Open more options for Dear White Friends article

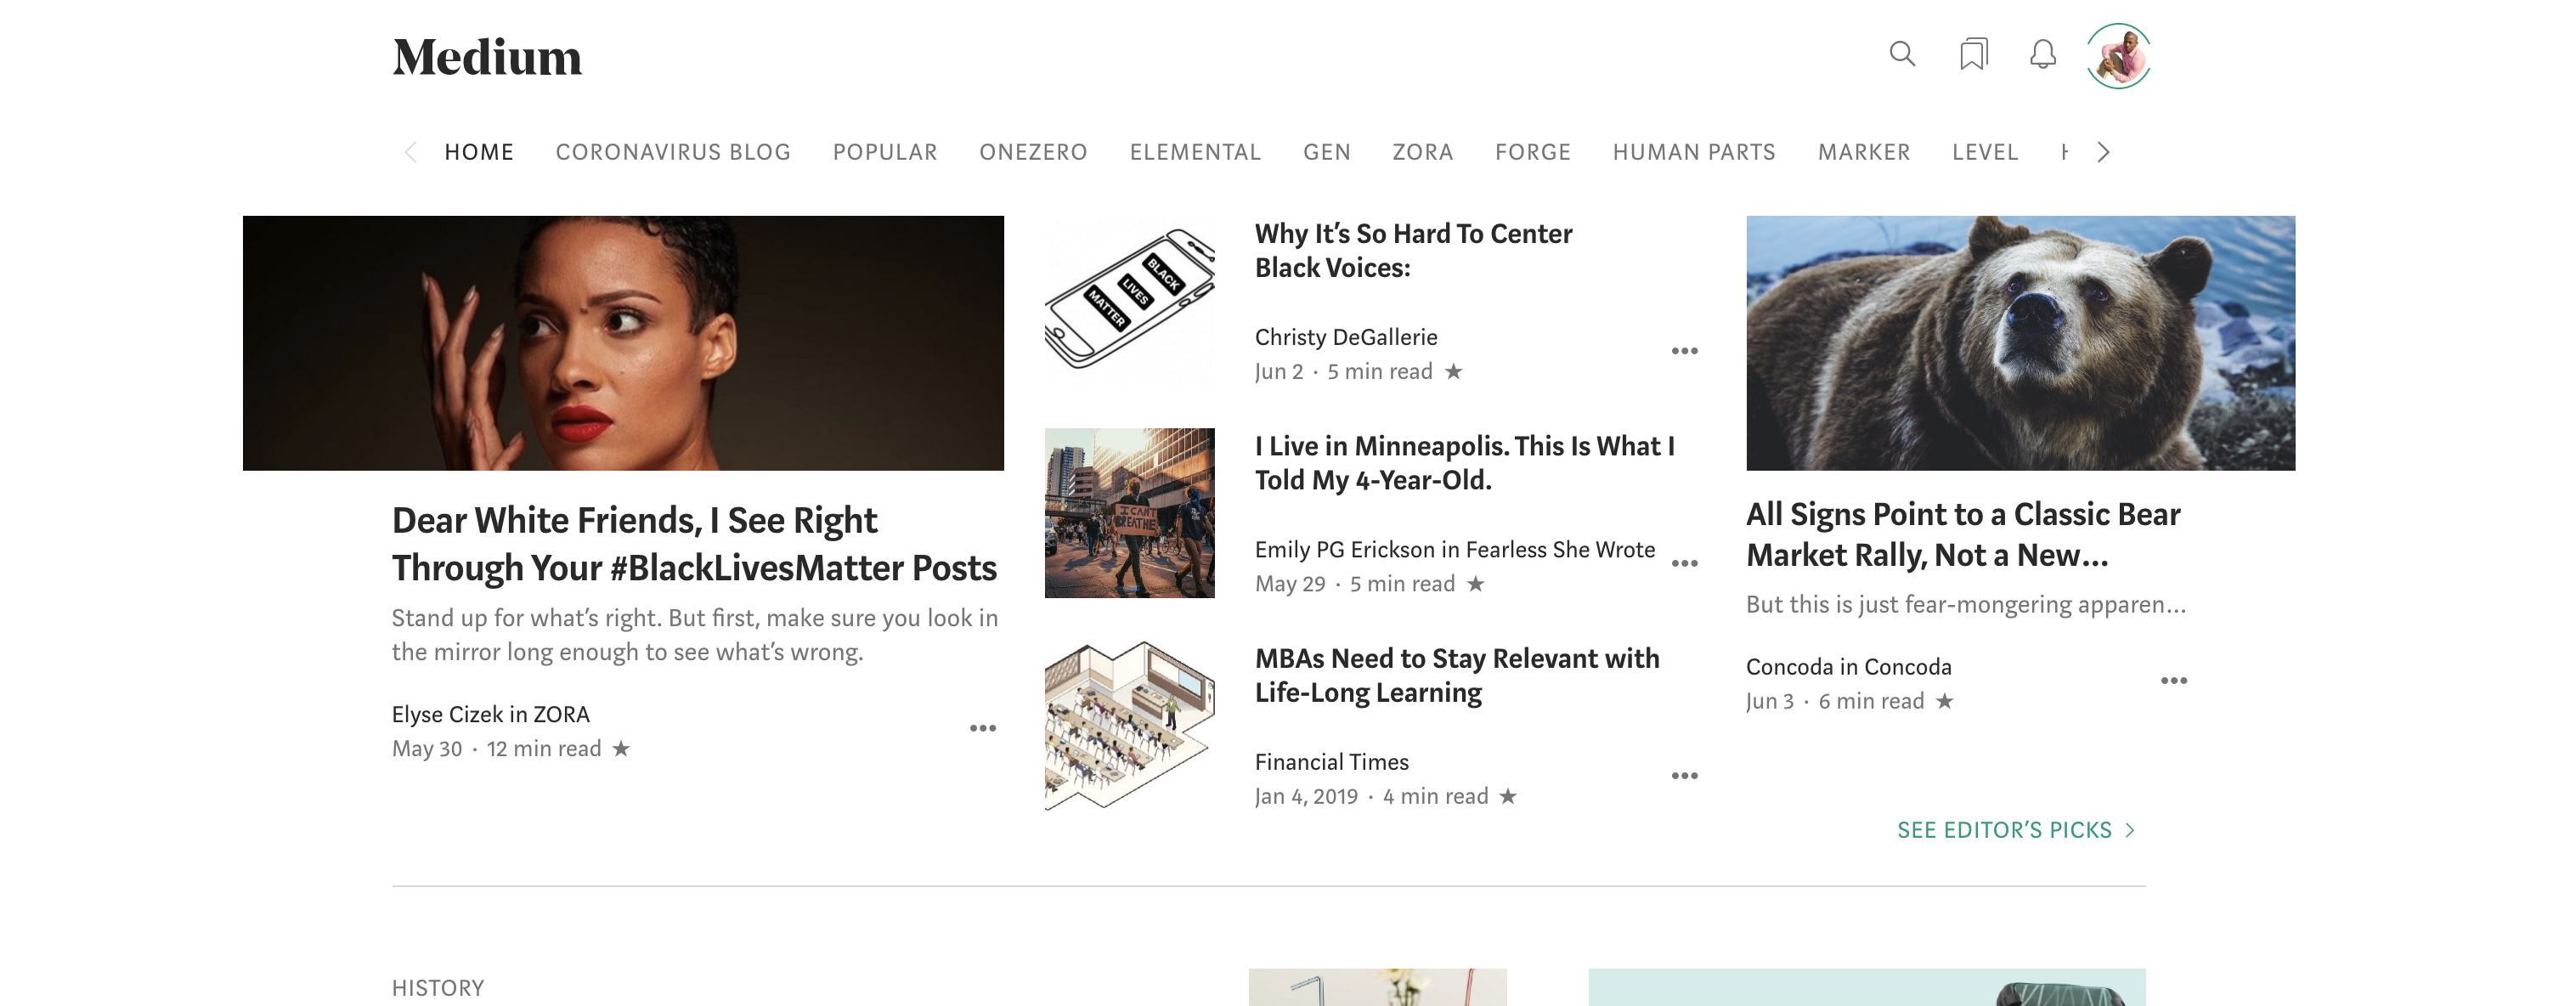983,728
